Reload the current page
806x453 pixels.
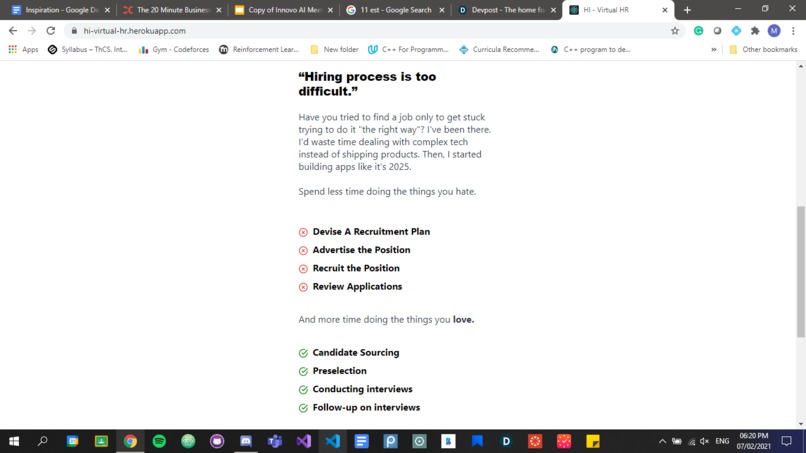(x=50, y=31)
